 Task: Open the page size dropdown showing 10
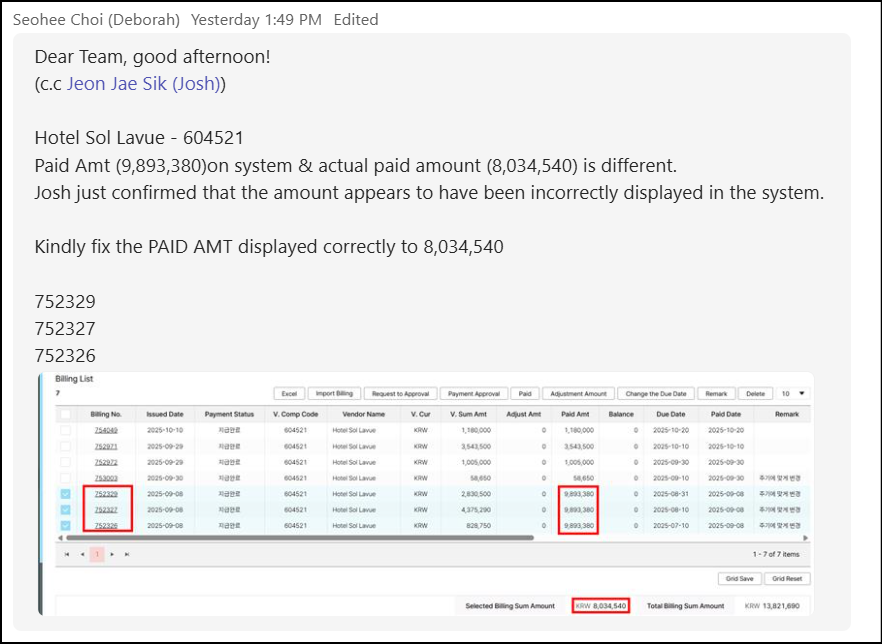[793, 394]
